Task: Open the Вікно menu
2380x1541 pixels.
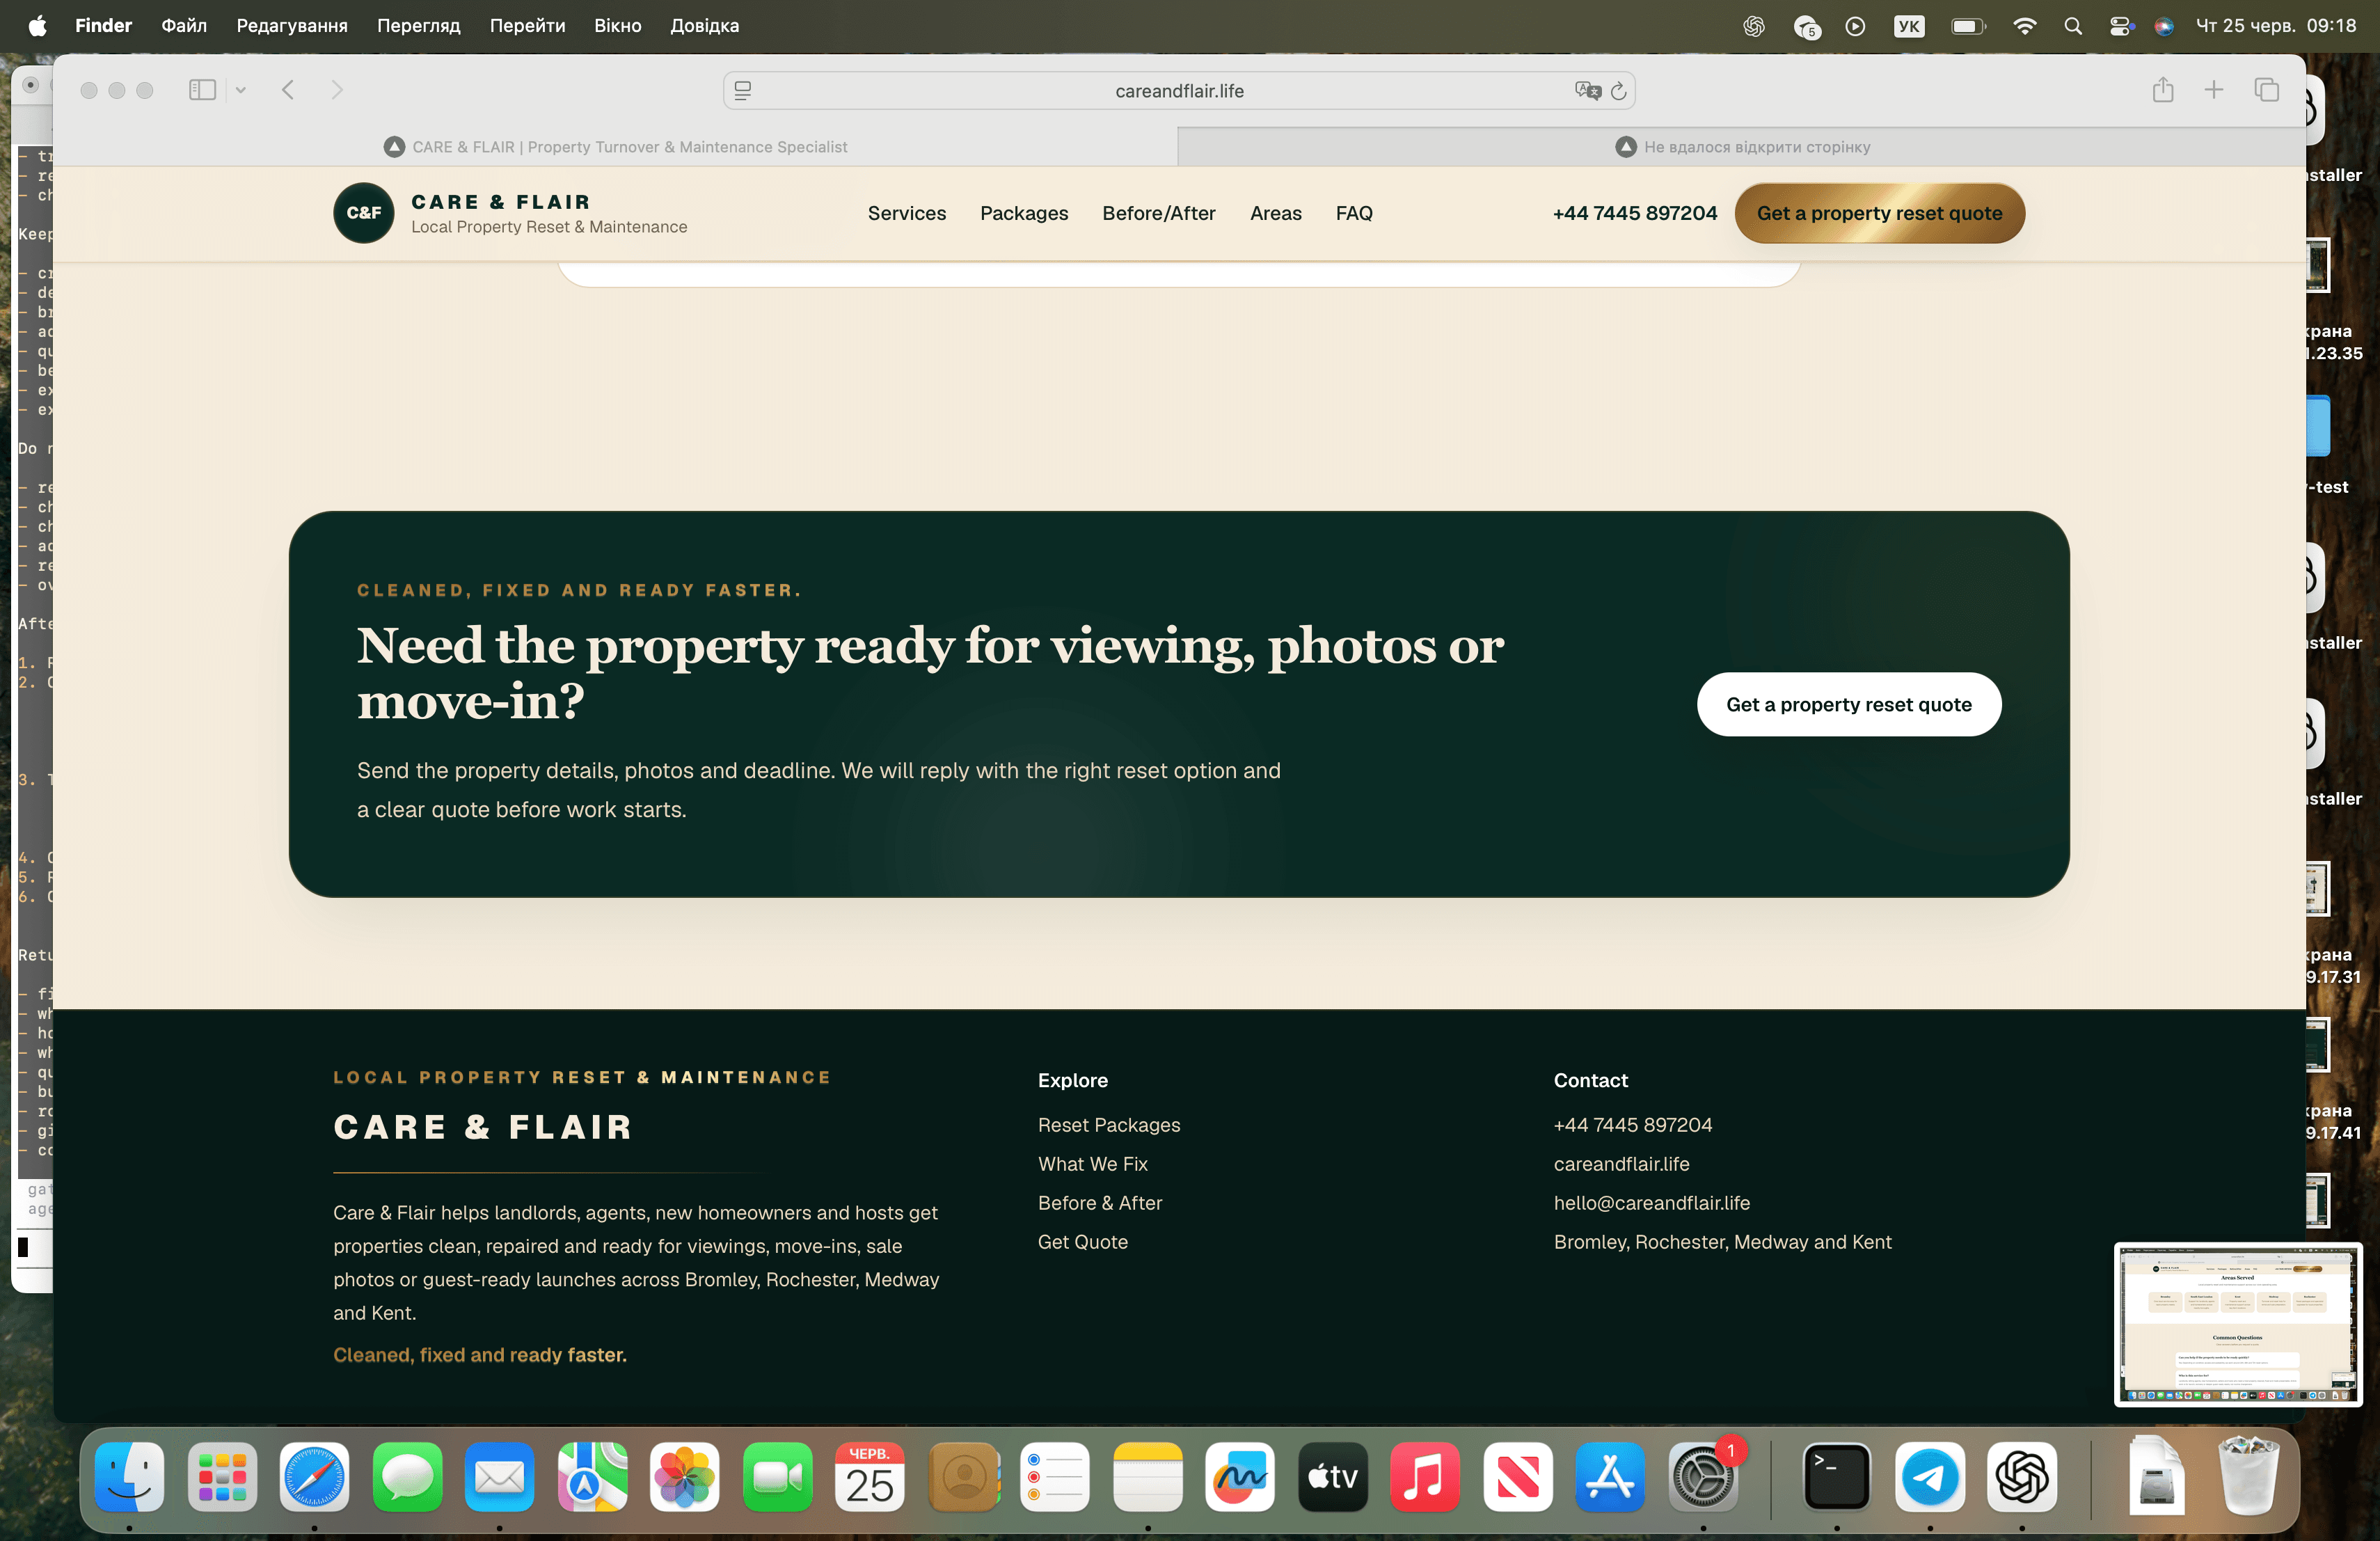Action: point(618,26)
